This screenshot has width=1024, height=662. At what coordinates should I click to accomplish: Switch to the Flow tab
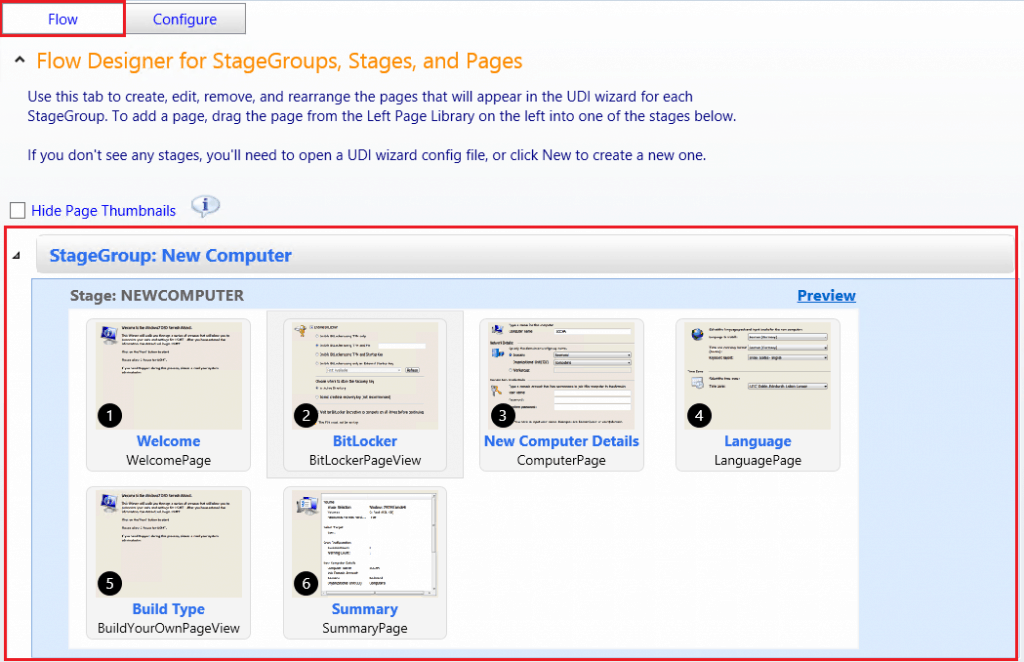click(x=63, y=19)
